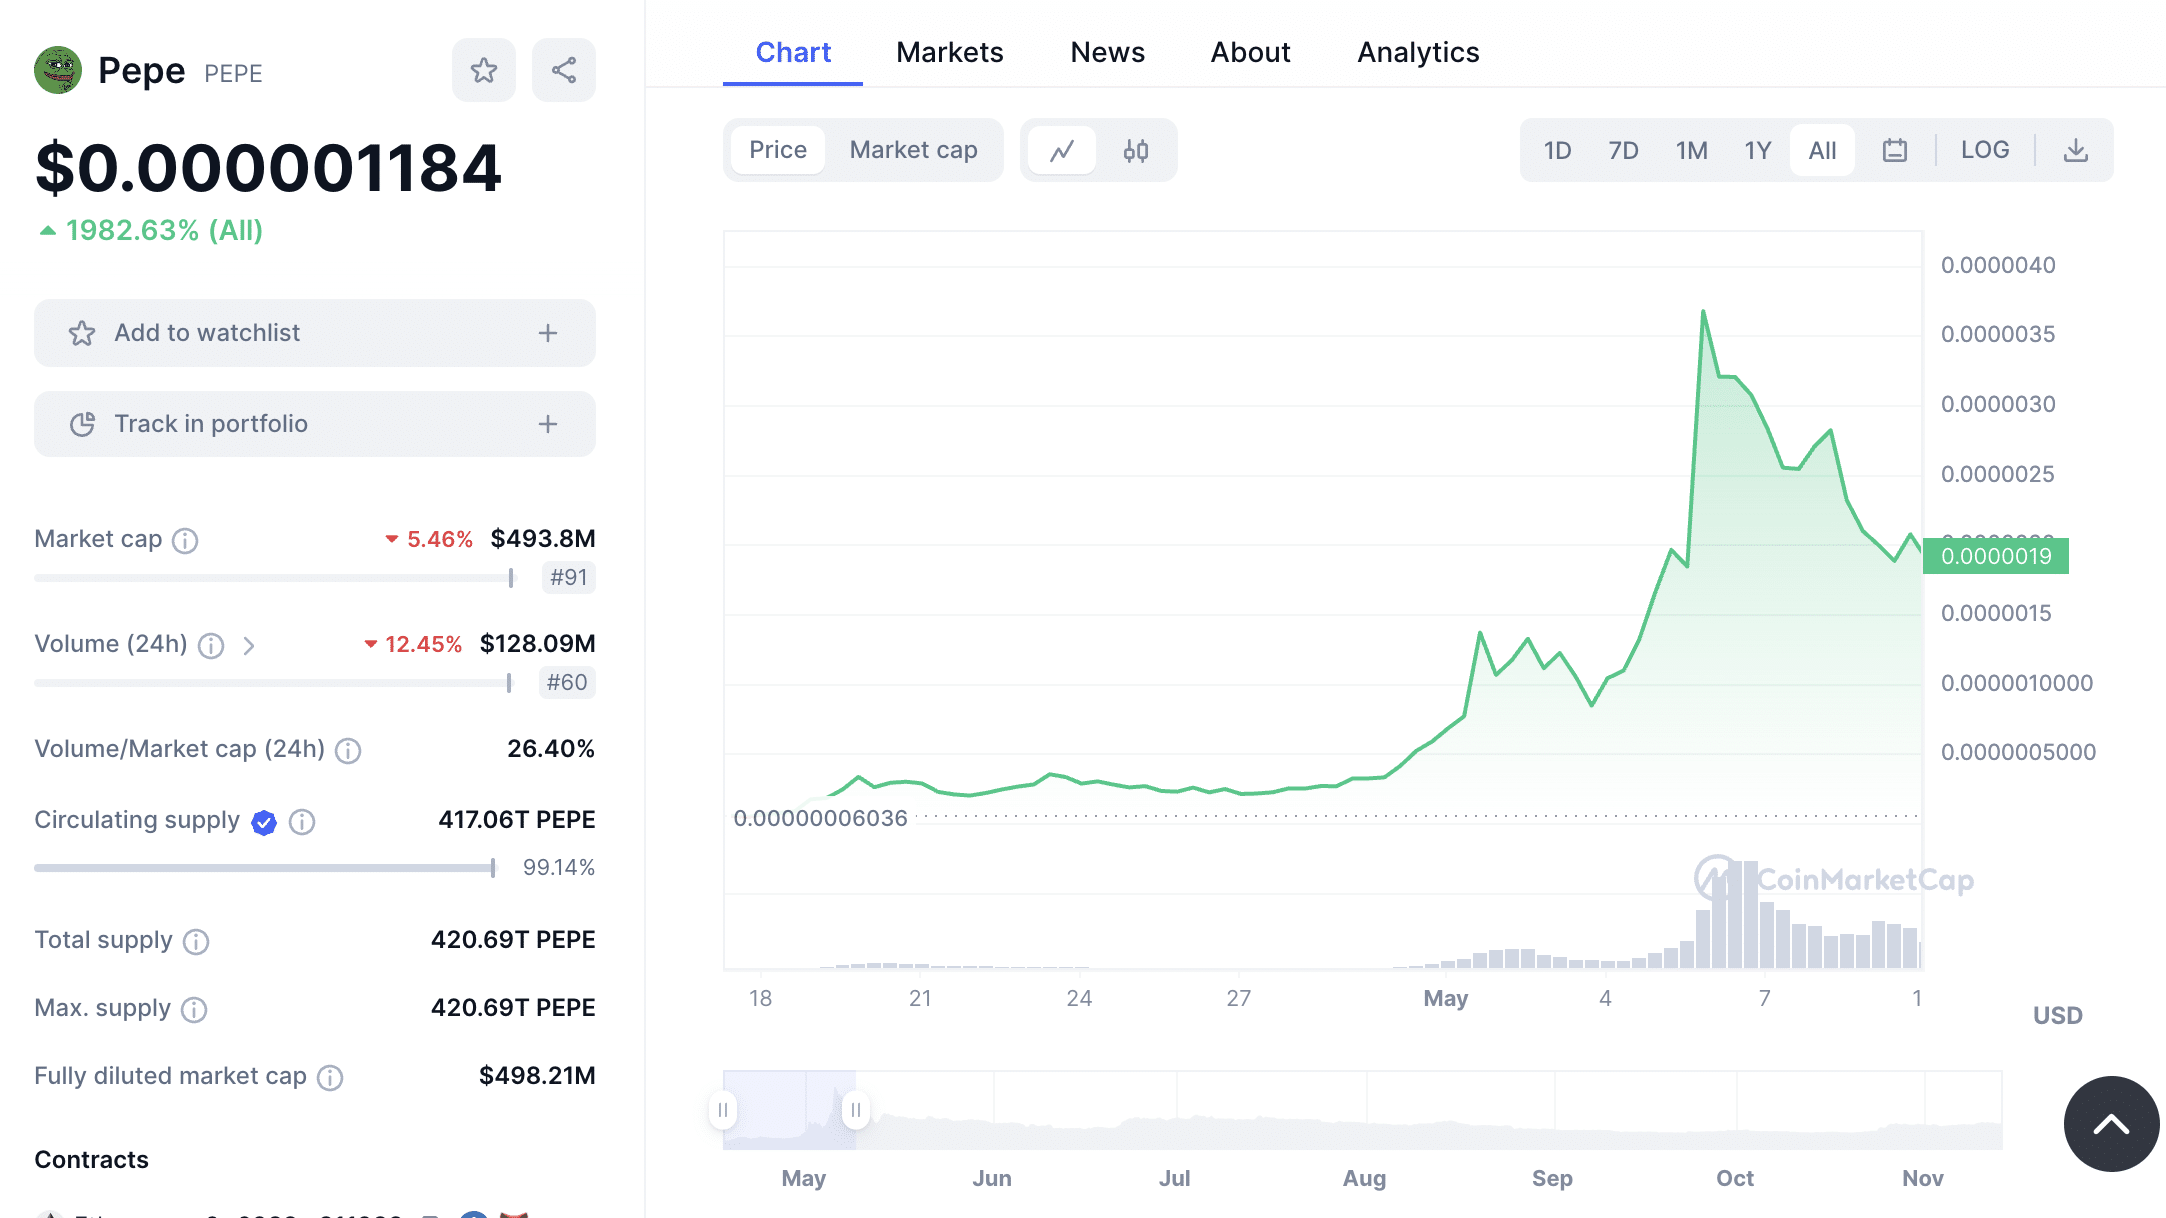Open the calendar date range picker
The image size is (2166, 1218).
(1894, 150)
